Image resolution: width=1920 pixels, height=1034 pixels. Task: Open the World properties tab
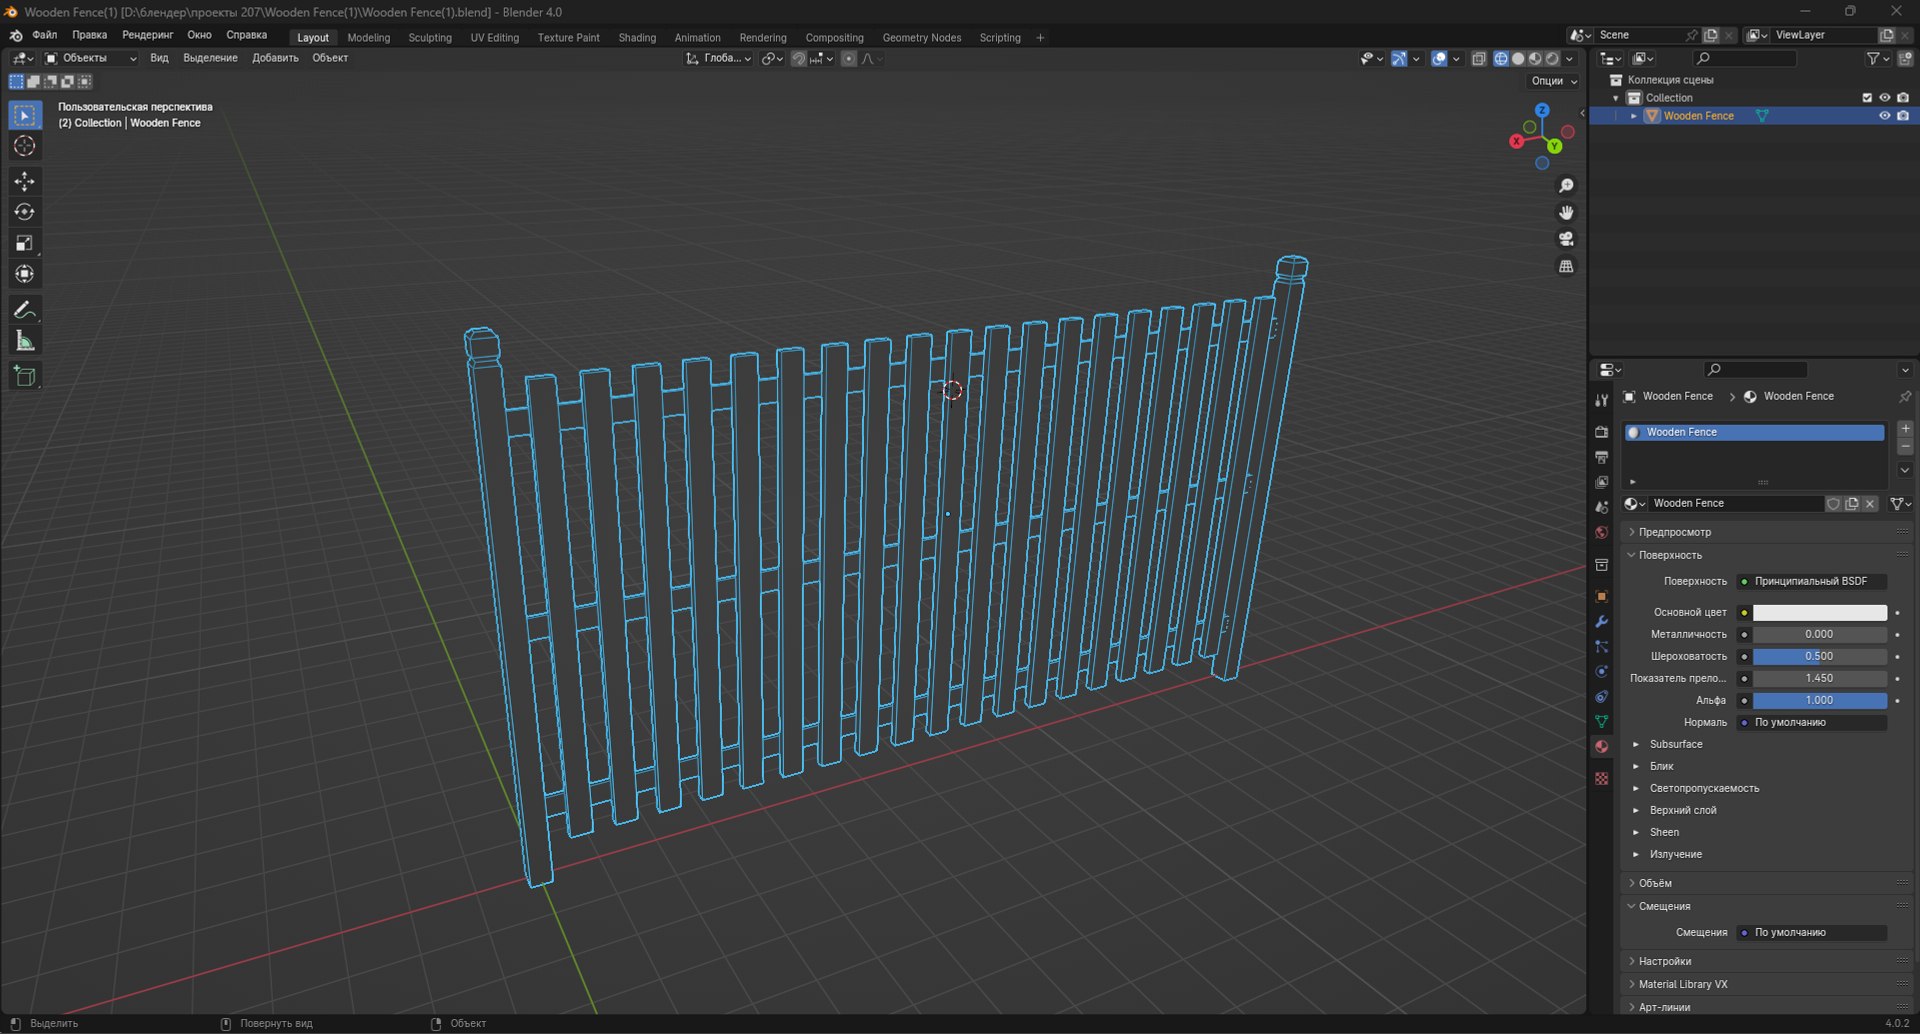(x=1601, y=533)
